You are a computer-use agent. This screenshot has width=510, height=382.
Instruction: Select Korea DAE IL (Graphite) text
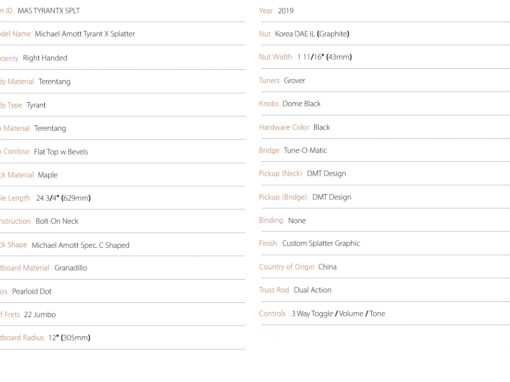point(312,34)
